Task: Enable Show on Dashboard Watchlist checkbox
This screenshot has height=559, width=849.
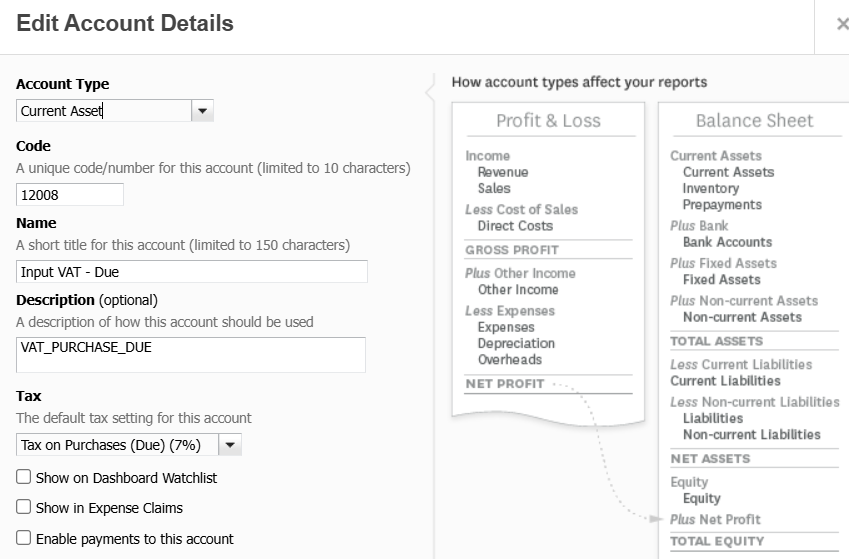Action: click(24, 478)
